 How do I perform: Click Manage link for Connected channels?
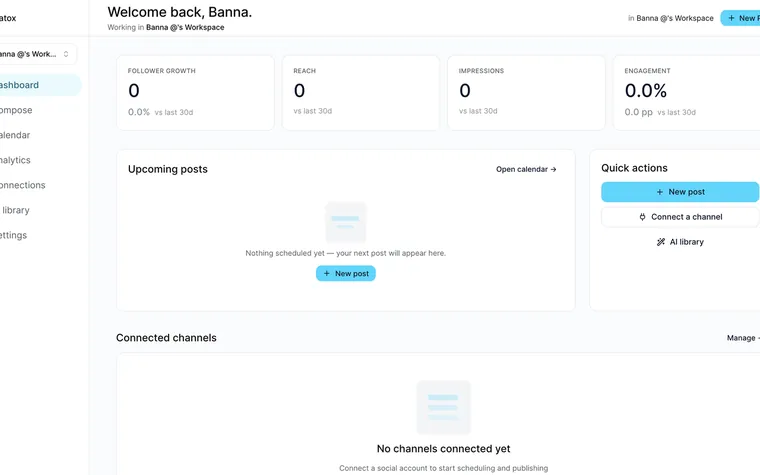(x=743, y=338)
